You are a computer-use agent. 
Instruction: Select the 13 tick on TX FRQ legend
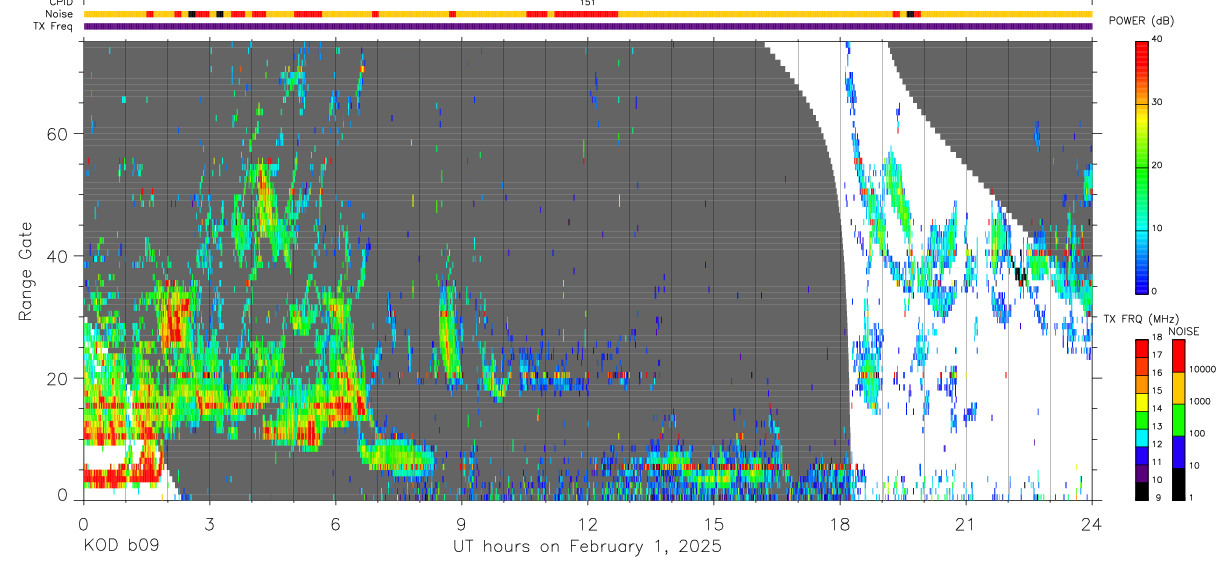coord(1157,427)
